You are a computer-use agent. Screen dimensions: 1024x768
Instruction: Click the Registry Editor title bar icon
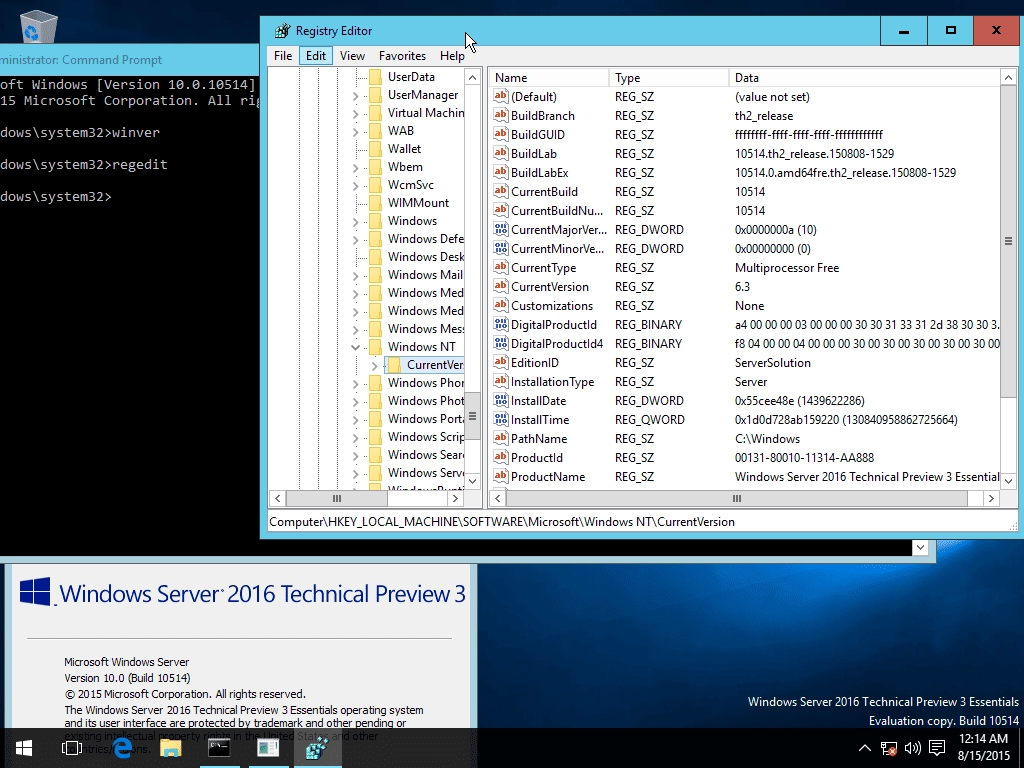coord(282,31)
